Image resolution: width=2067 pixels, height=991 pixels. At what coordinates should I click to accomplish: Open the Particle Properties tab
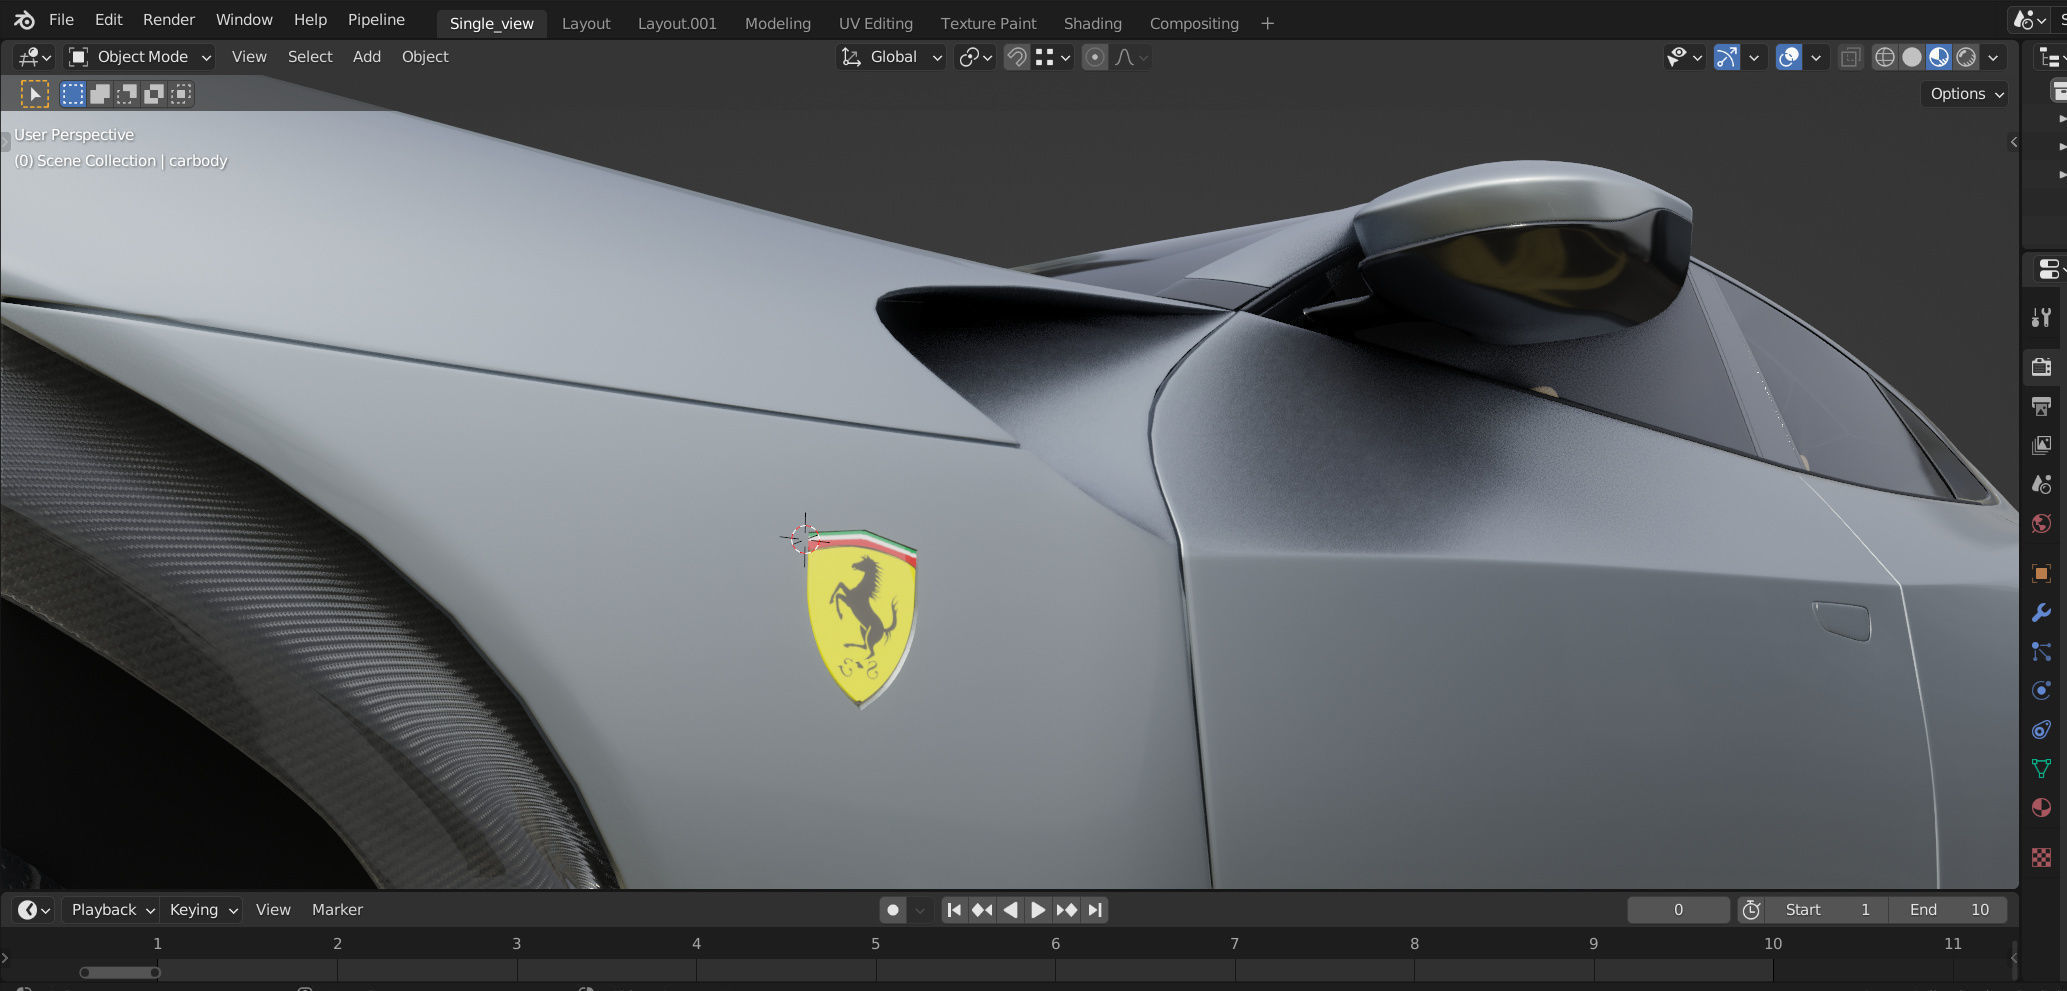(2042, 652)
